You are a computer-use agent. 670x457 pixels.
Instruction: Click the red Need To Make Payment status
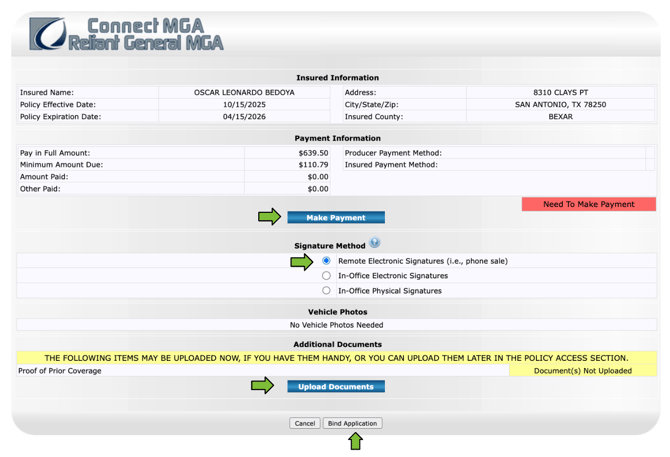(x=588, y=204)
